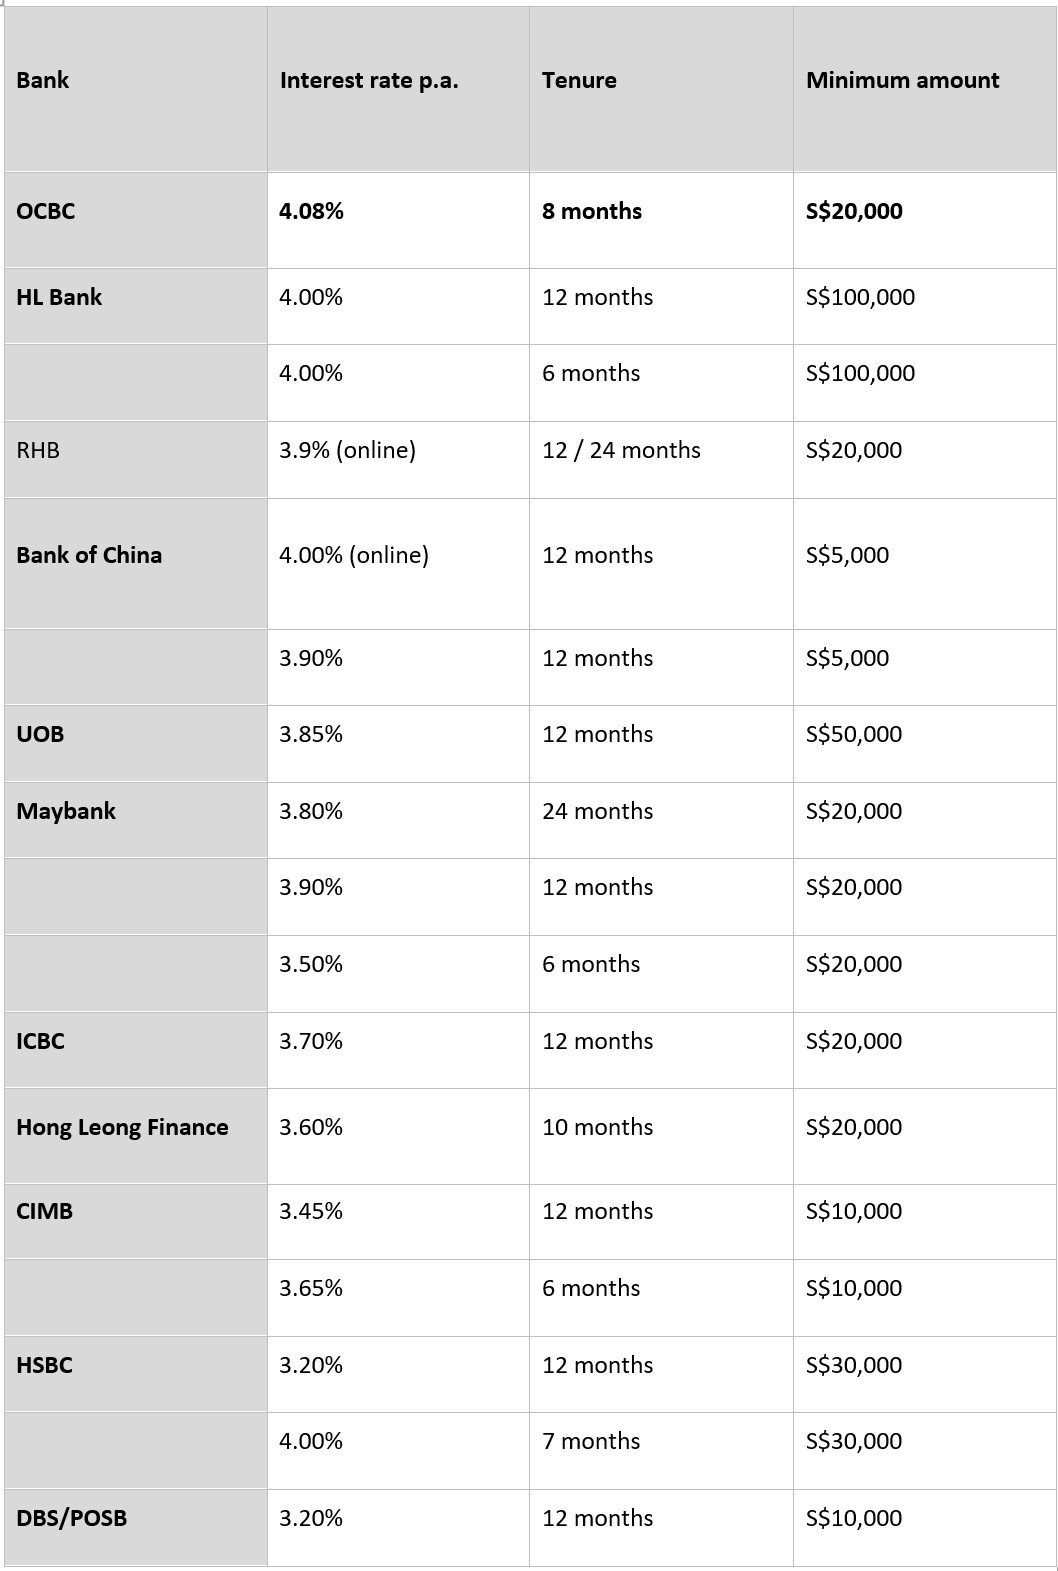Click the Tenure column header
The width and height of the screenshot is (1058, 1571).
tap(661, 89)
